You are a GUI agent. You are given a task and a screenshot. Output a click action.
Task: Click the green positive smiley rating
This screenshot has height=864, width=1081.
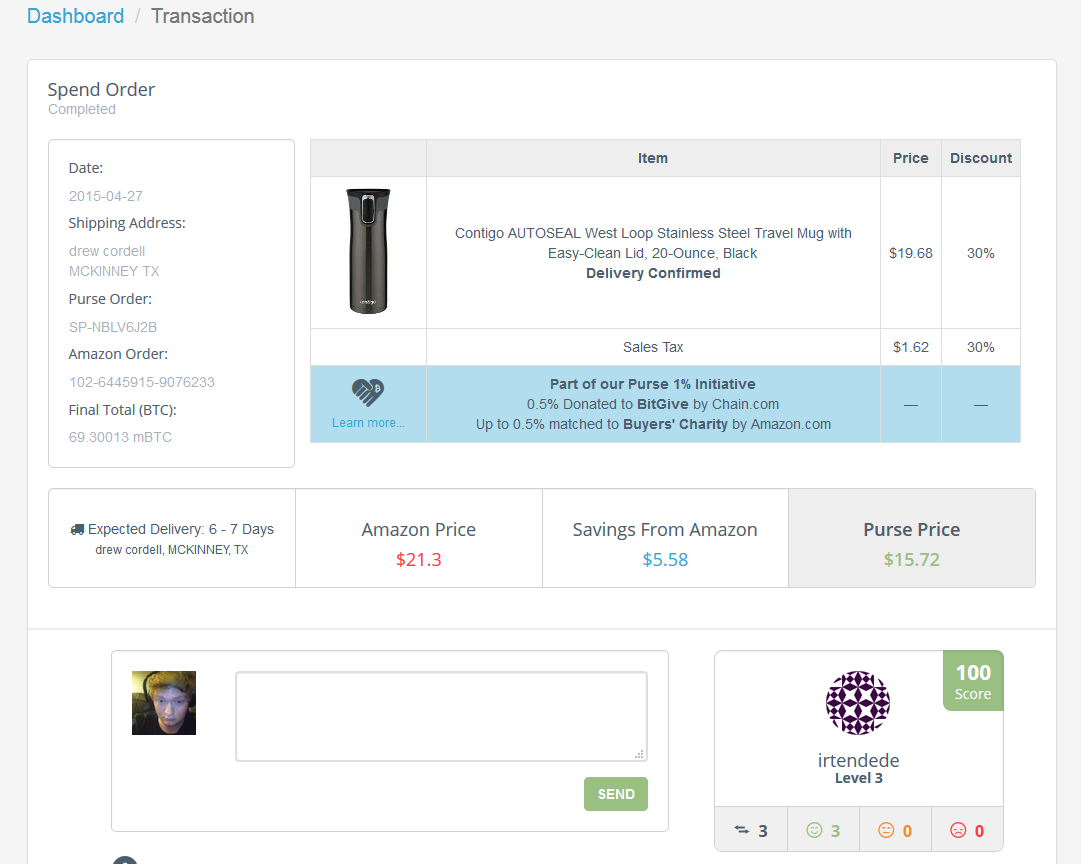click(814, 830)
